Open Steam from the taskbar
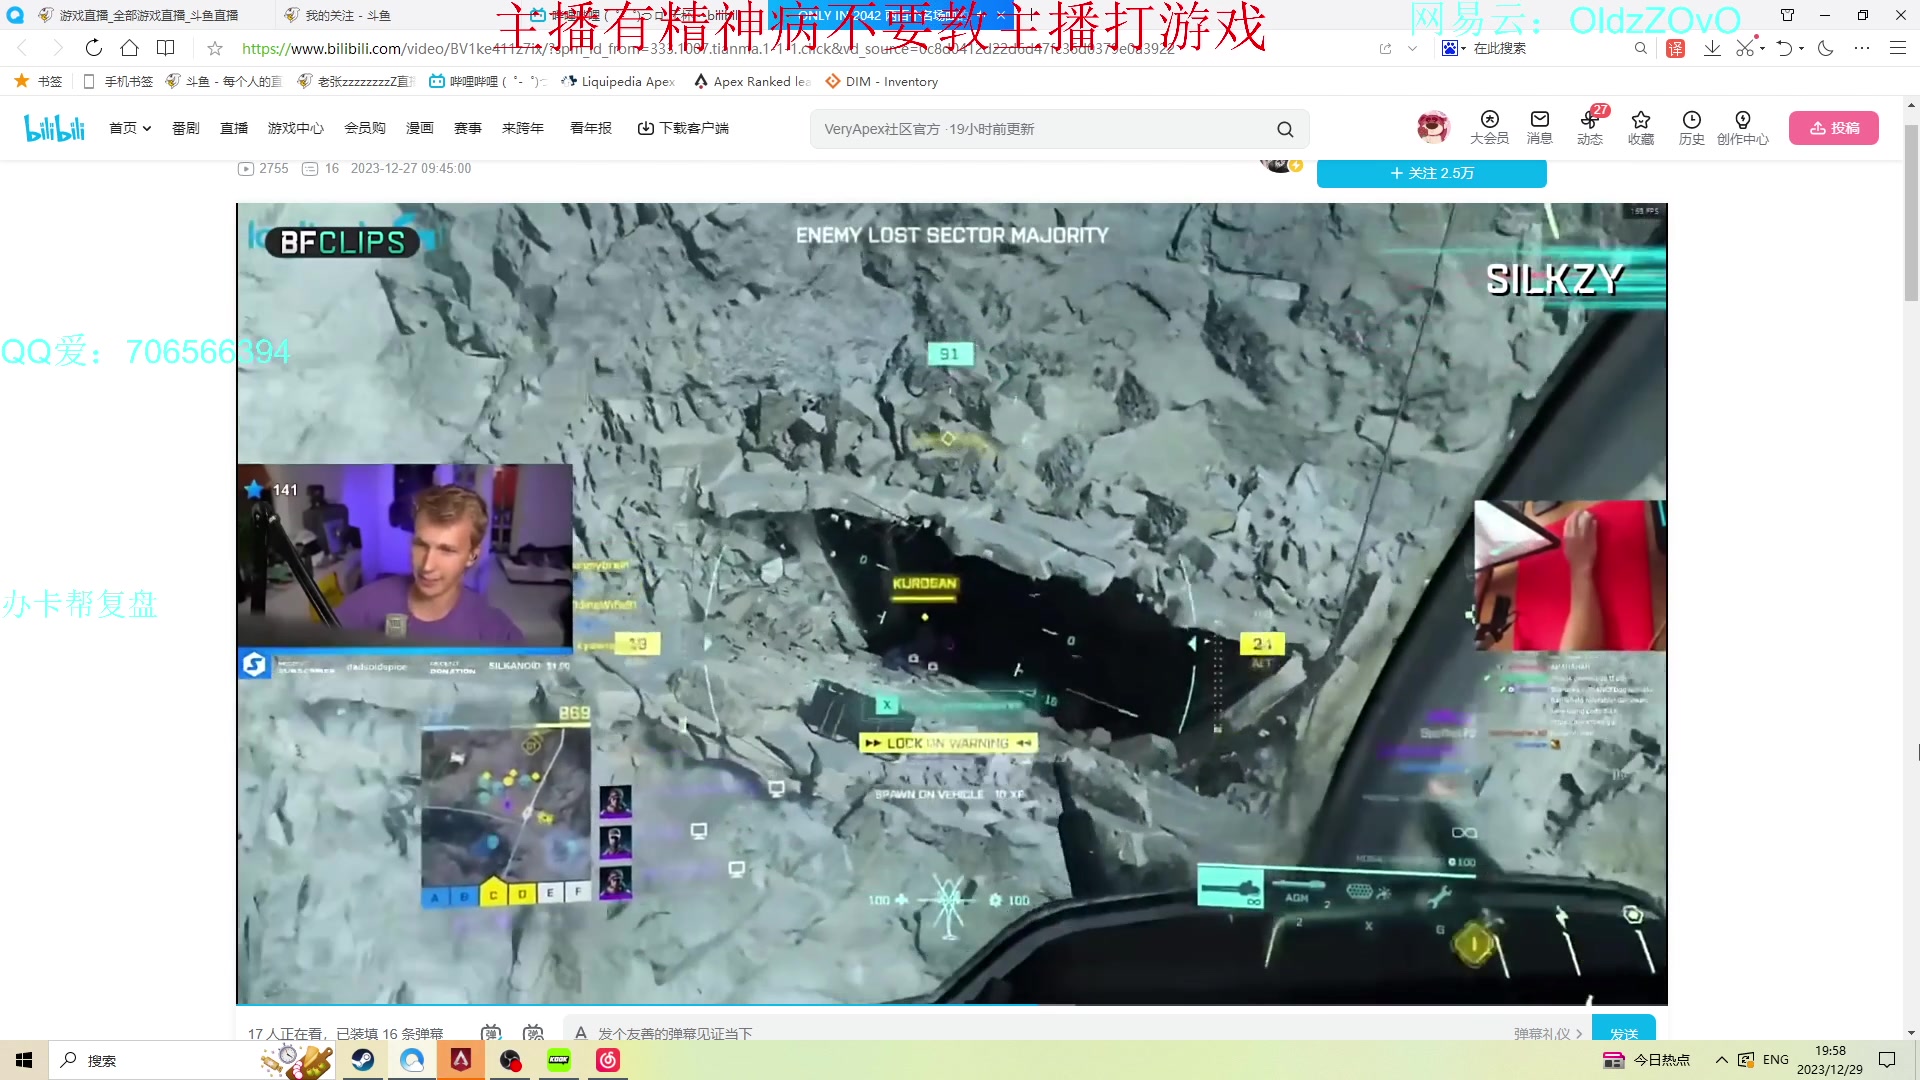This screenshot has height=1080, width=1920. [x=363, y=1060]
